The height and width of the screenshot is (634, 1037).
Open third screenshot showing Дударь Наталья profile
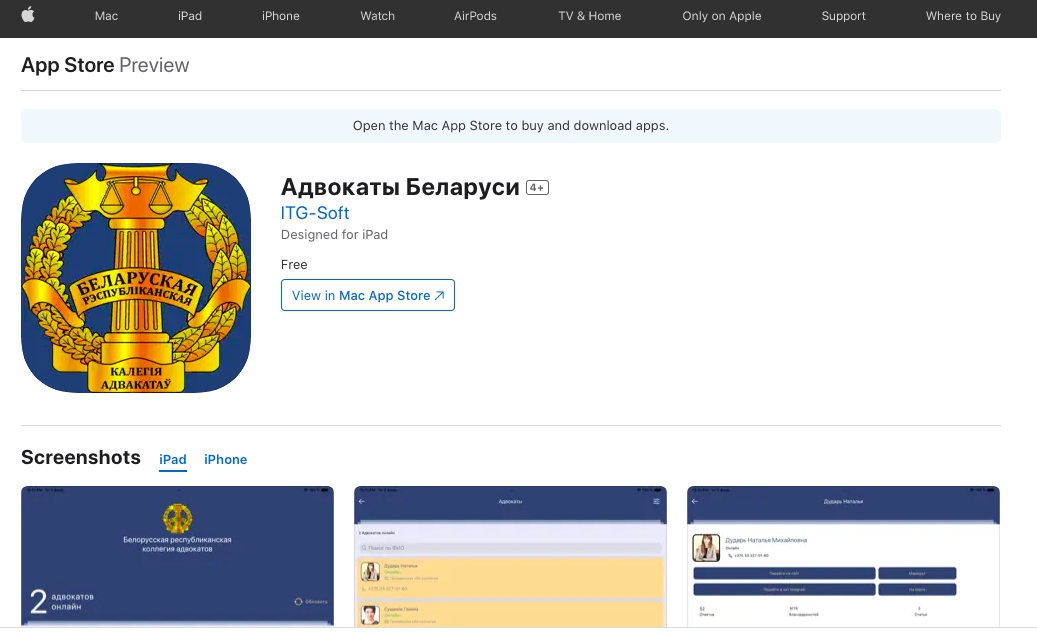tap(843, 556)
